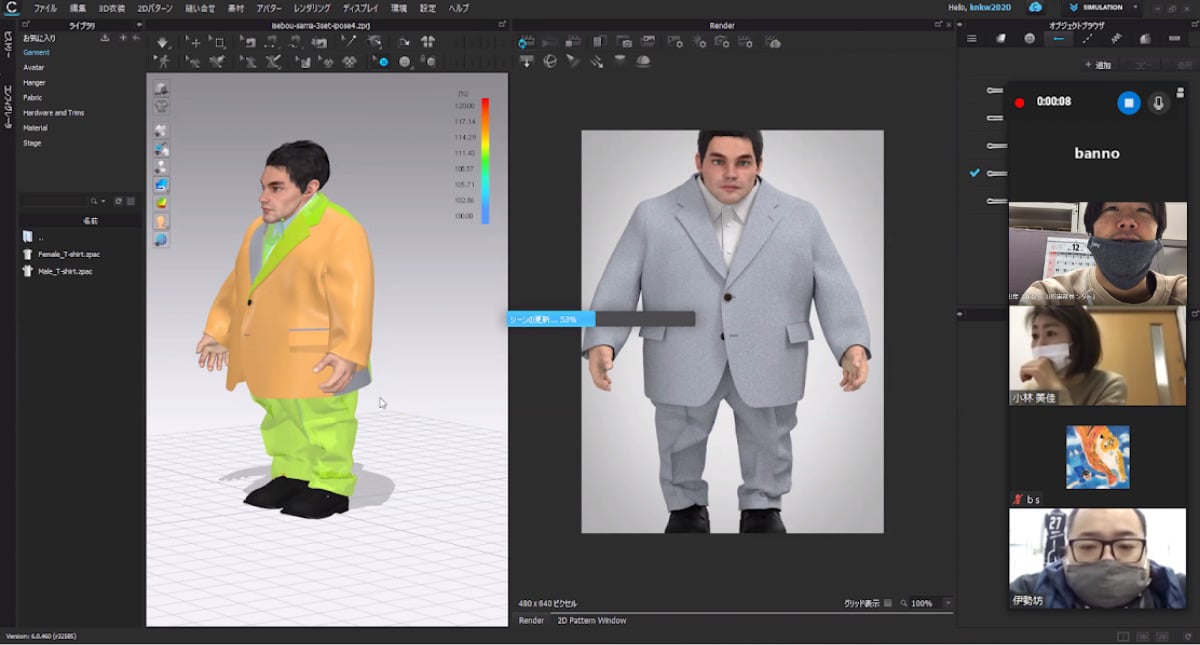Select Male_T-shirt.zpac file in library
Viewport: 1200px width, 645px height.
64,271
